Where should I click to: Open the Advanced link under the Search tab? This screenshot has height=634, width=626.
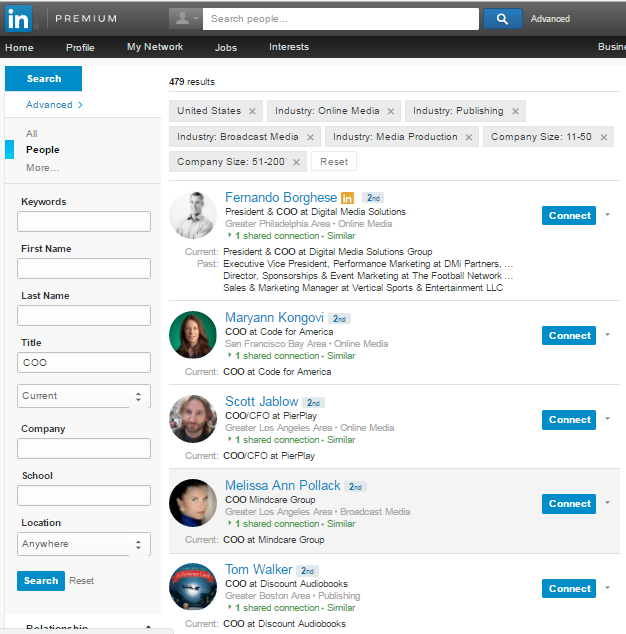(54, 105)
